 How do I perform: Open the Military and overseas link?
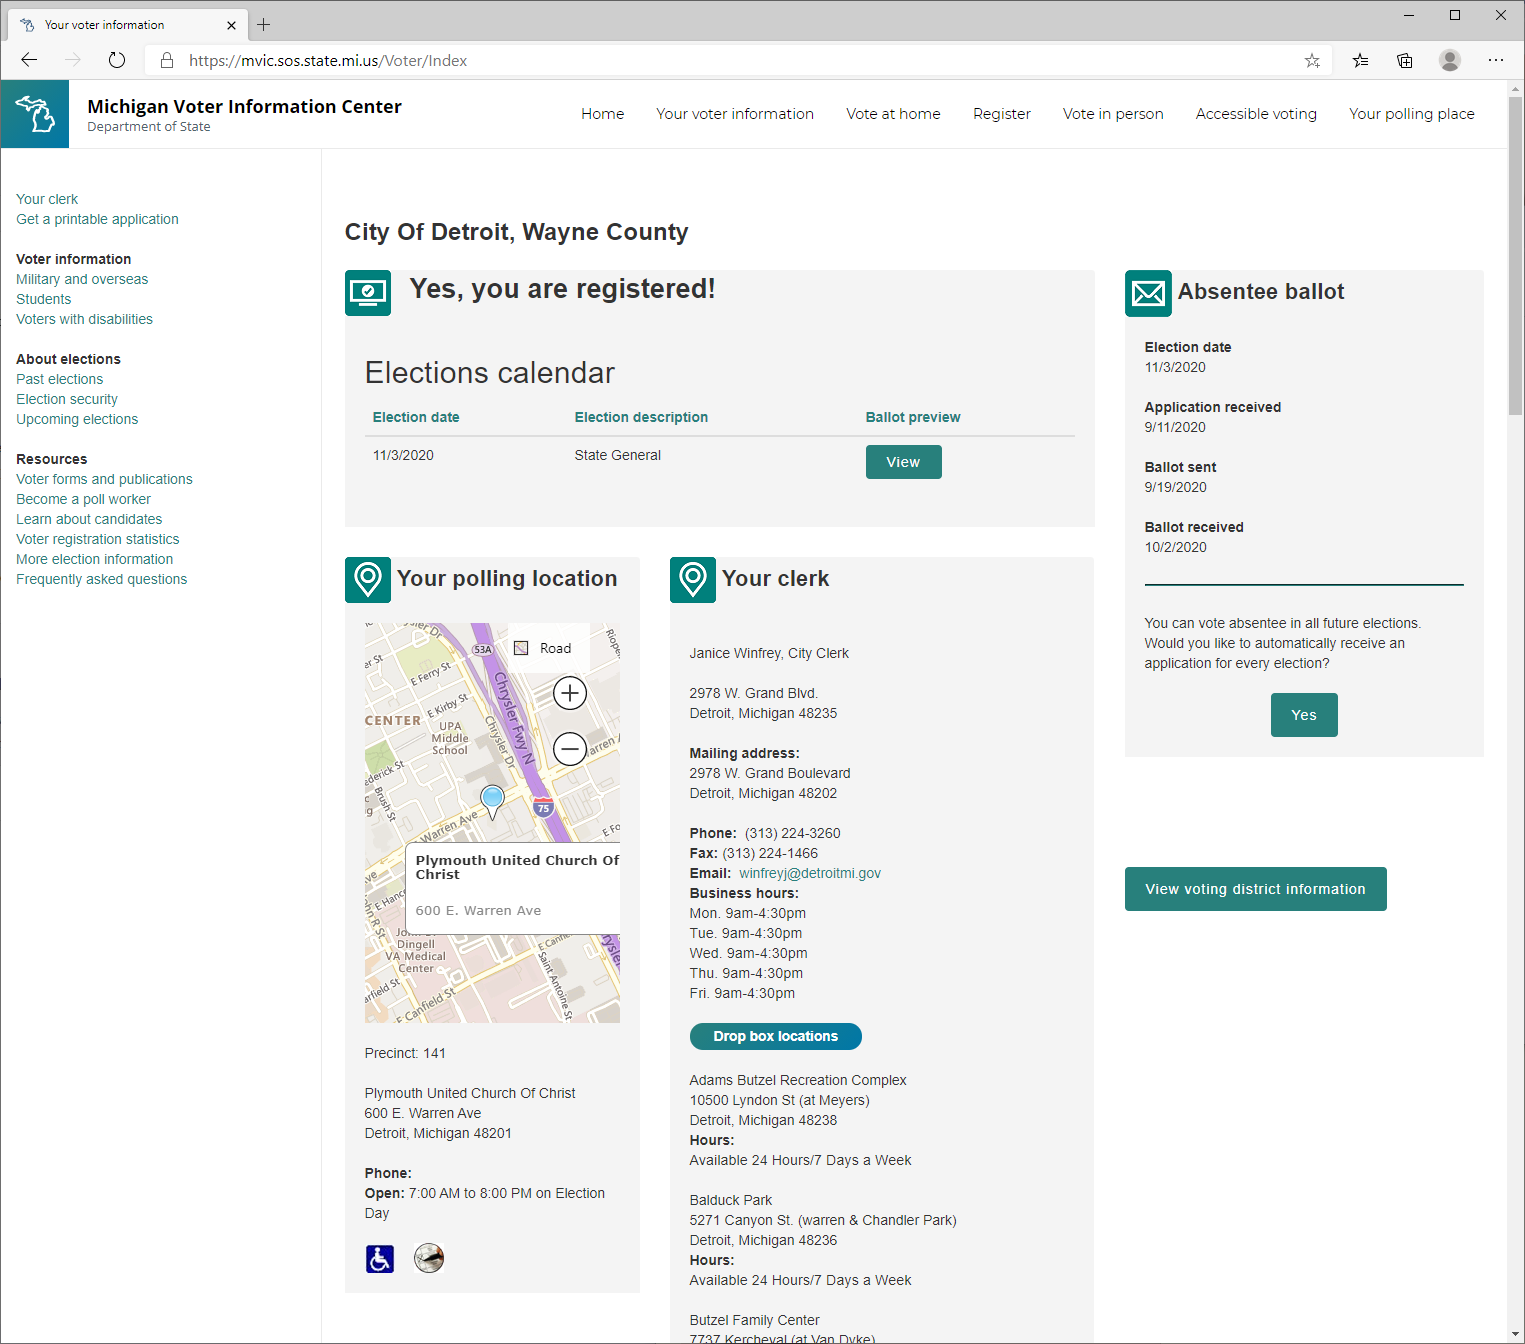pos(82,279)
